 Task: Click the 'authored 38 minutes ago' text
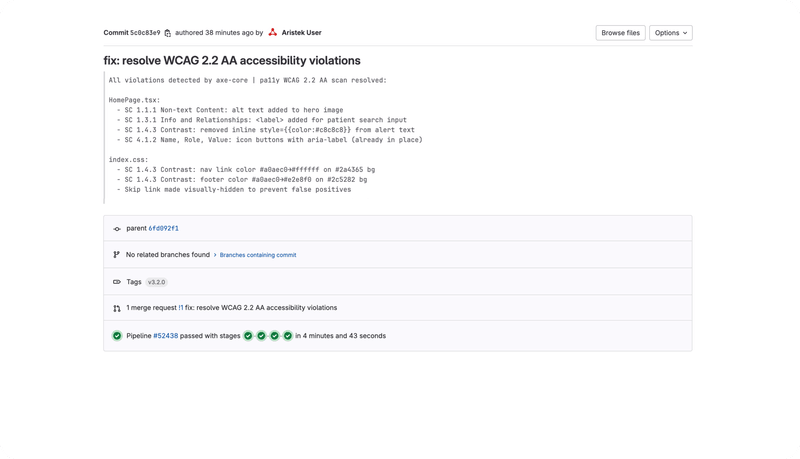(214, 33)
